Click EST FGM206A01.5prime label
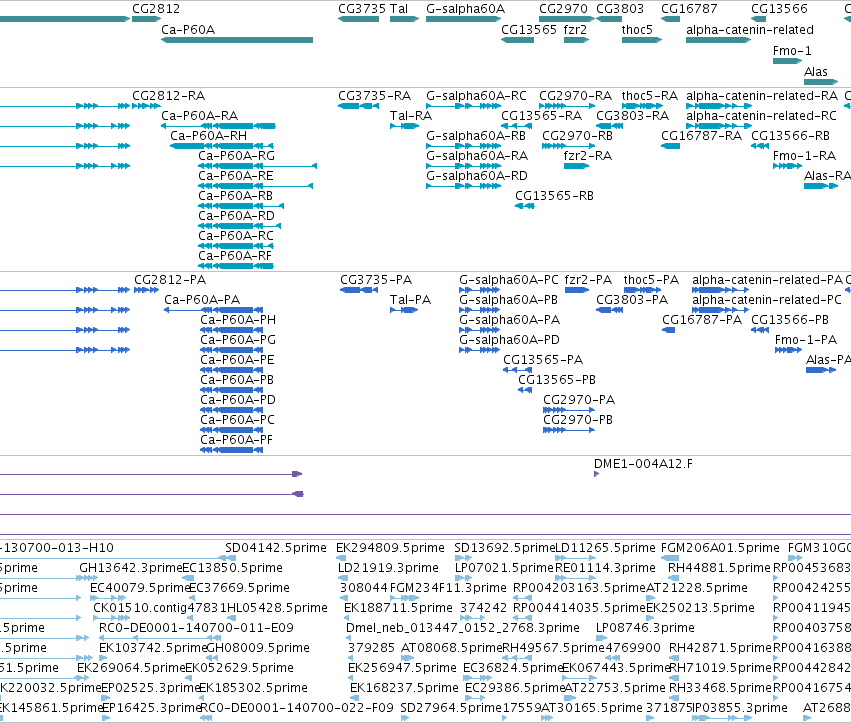The image size is (851, 723). click(x=720, y=548)
